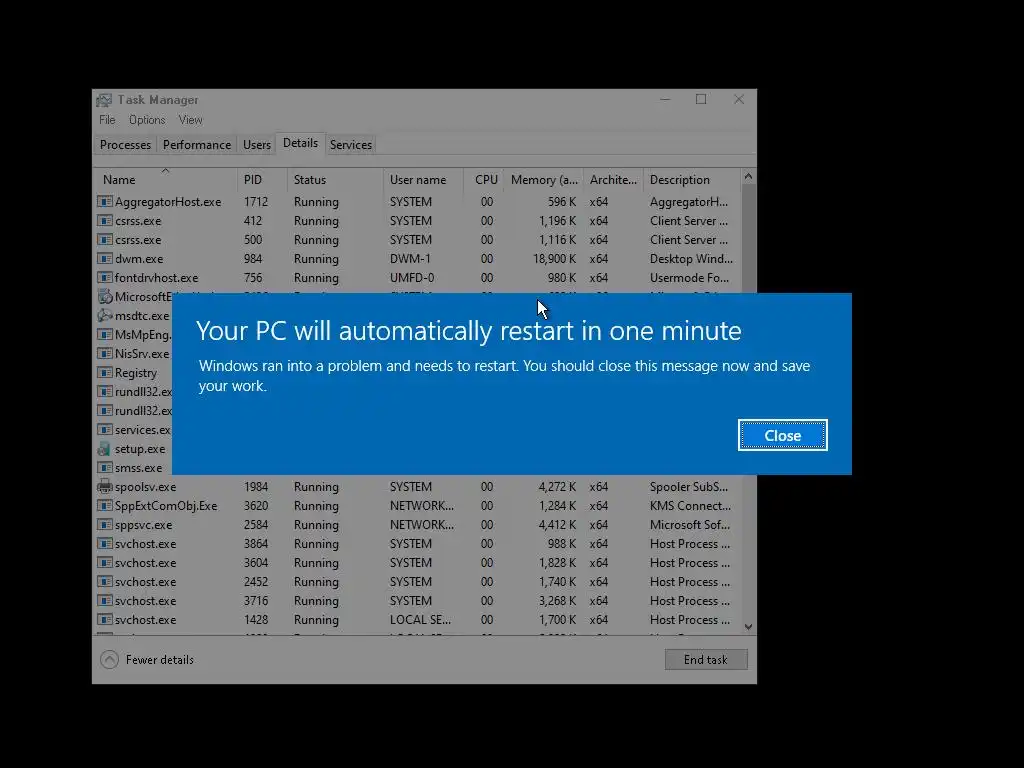Screen dimensions: 1024x768
Task: Click the LOCAL SE... user name cell
Action: [x=420, y=619]
